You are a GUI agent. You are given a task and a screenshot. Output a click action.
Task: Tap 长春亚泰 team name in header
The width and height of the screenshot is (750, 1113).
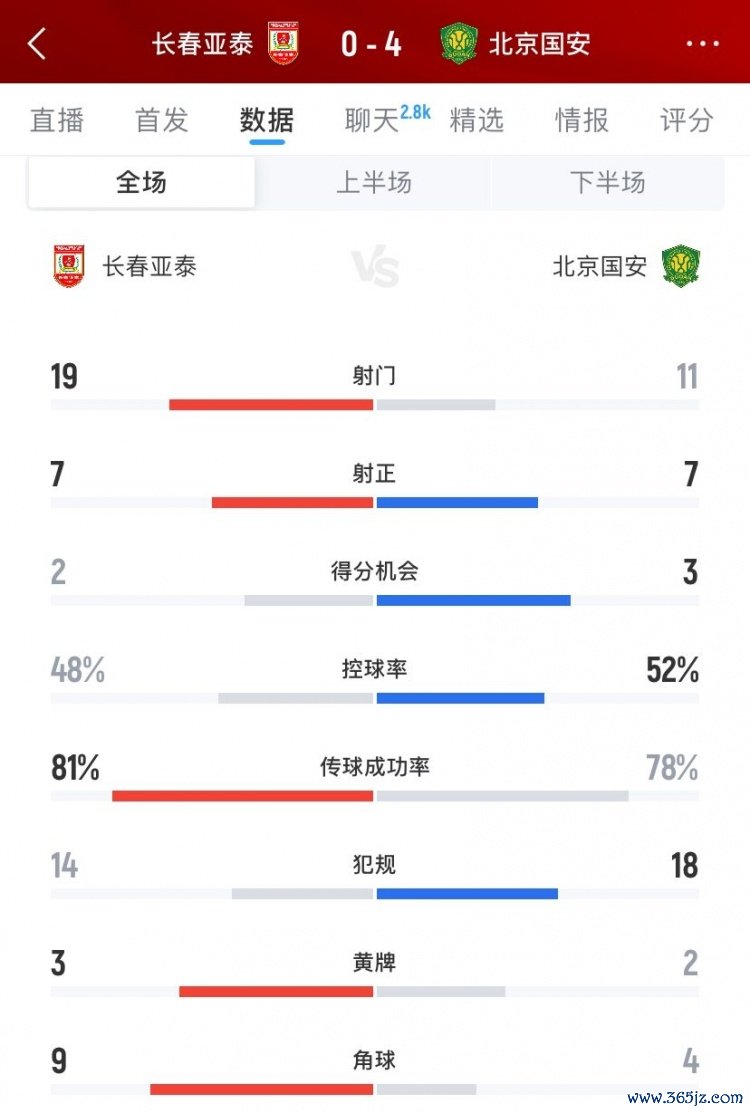(x=202, y=44)
